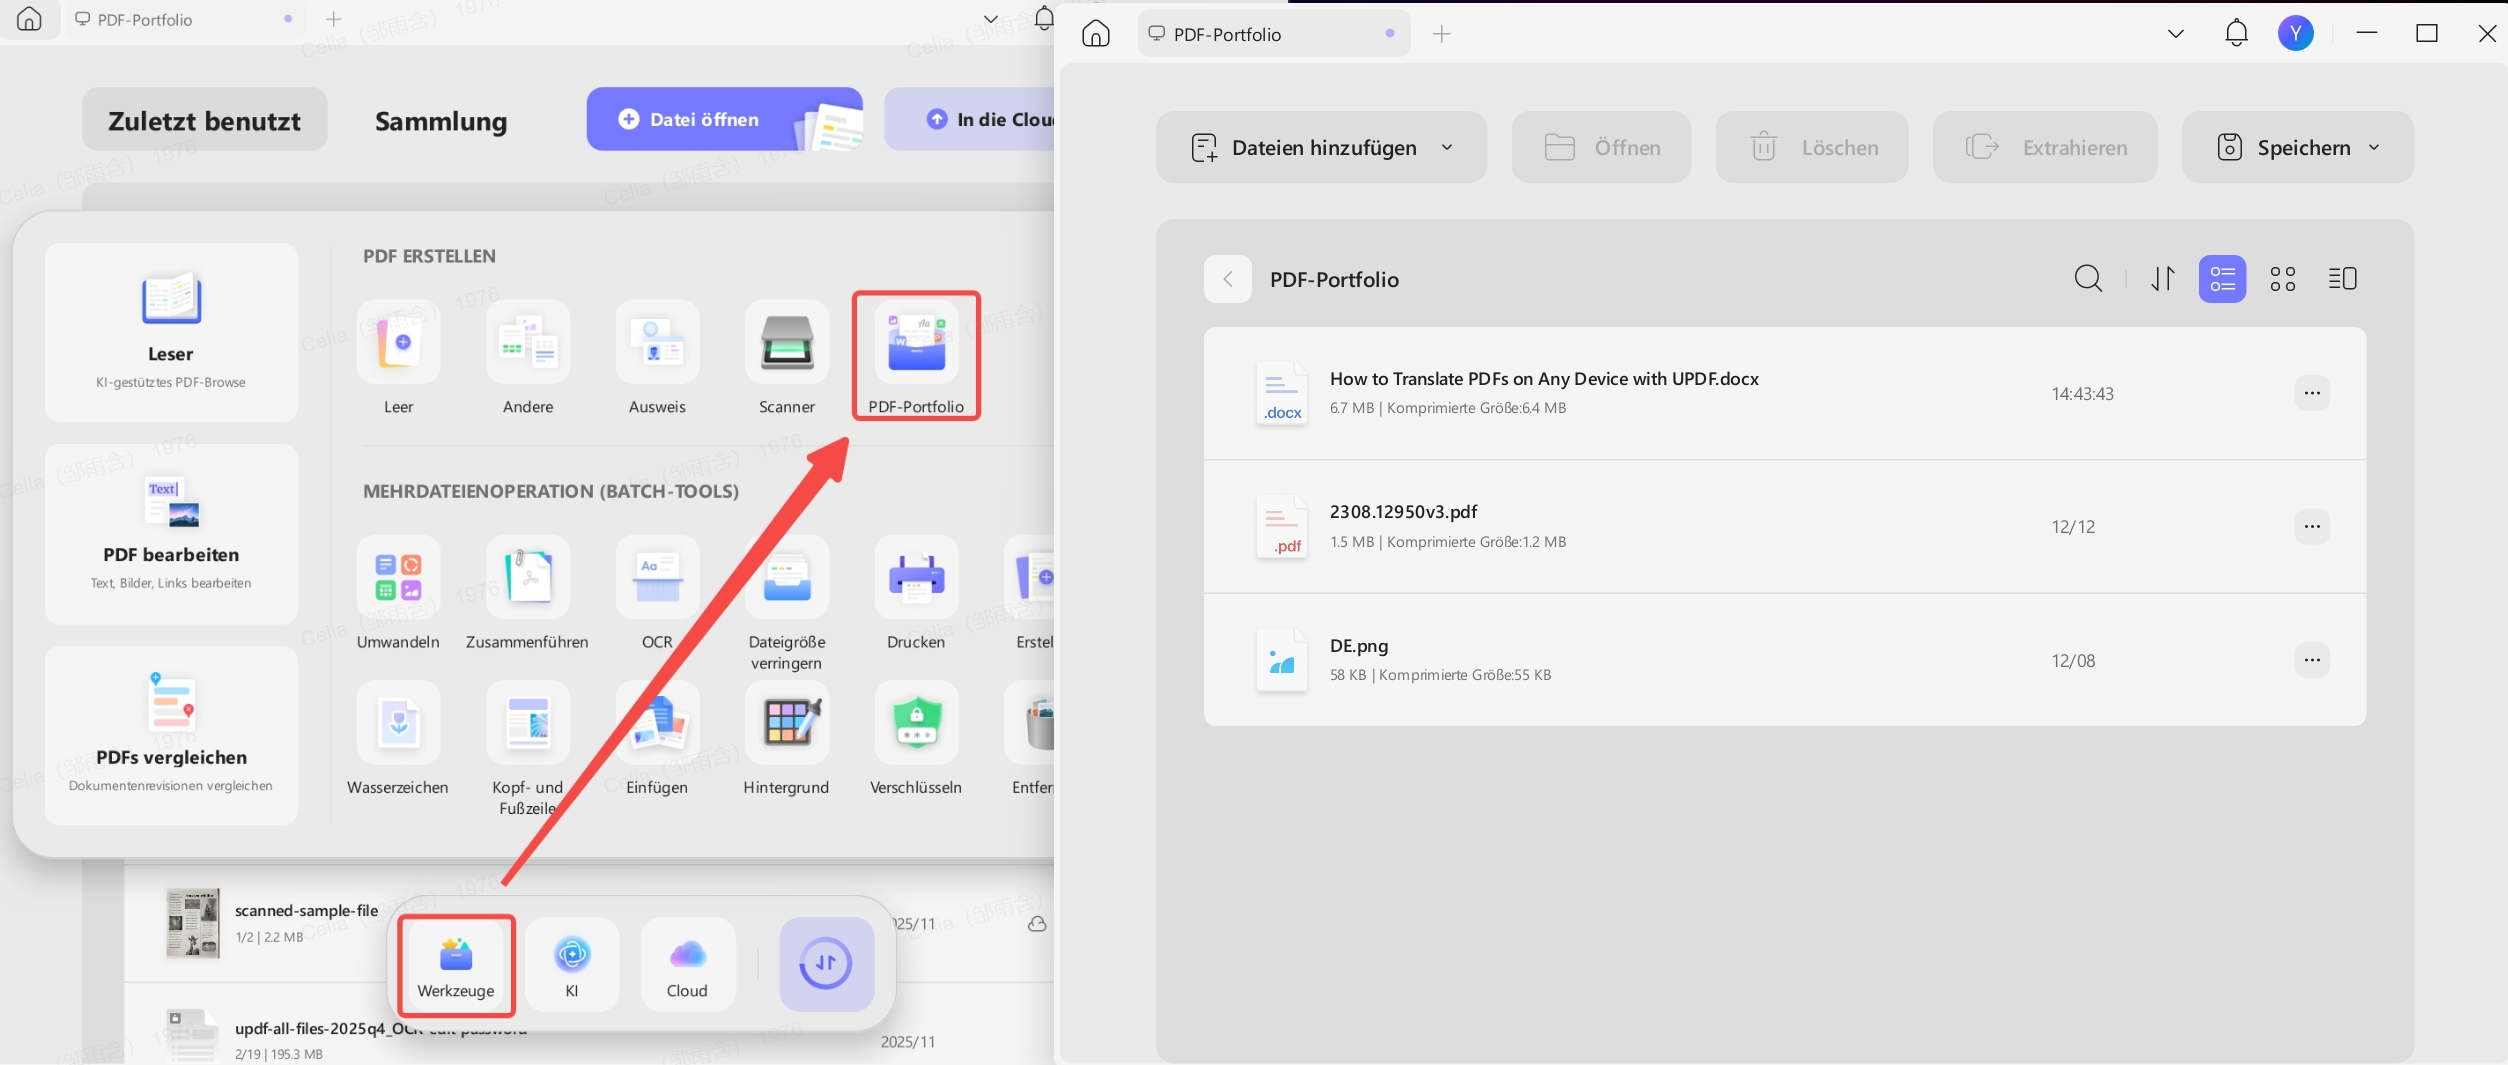Open the tab list chevron in right window
Viewport: 2508px width, 1065px height.
point(2175,33)
